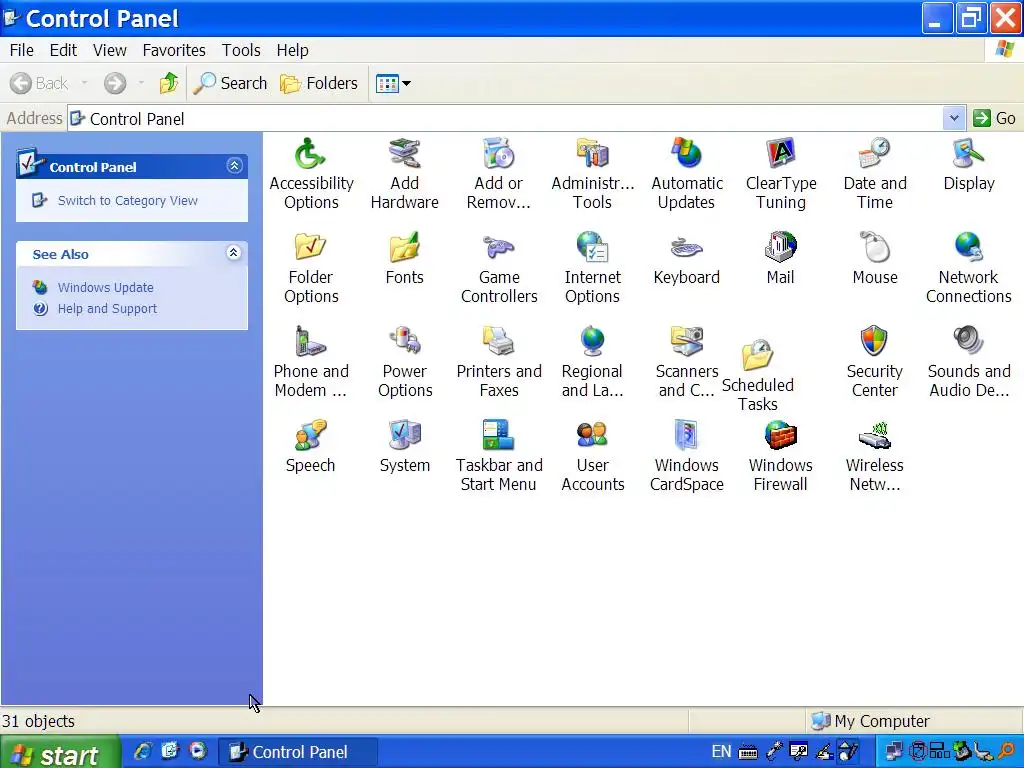Select Windows CardSpace icon
Screen dimensions: 1024x768
pos(686,436)
